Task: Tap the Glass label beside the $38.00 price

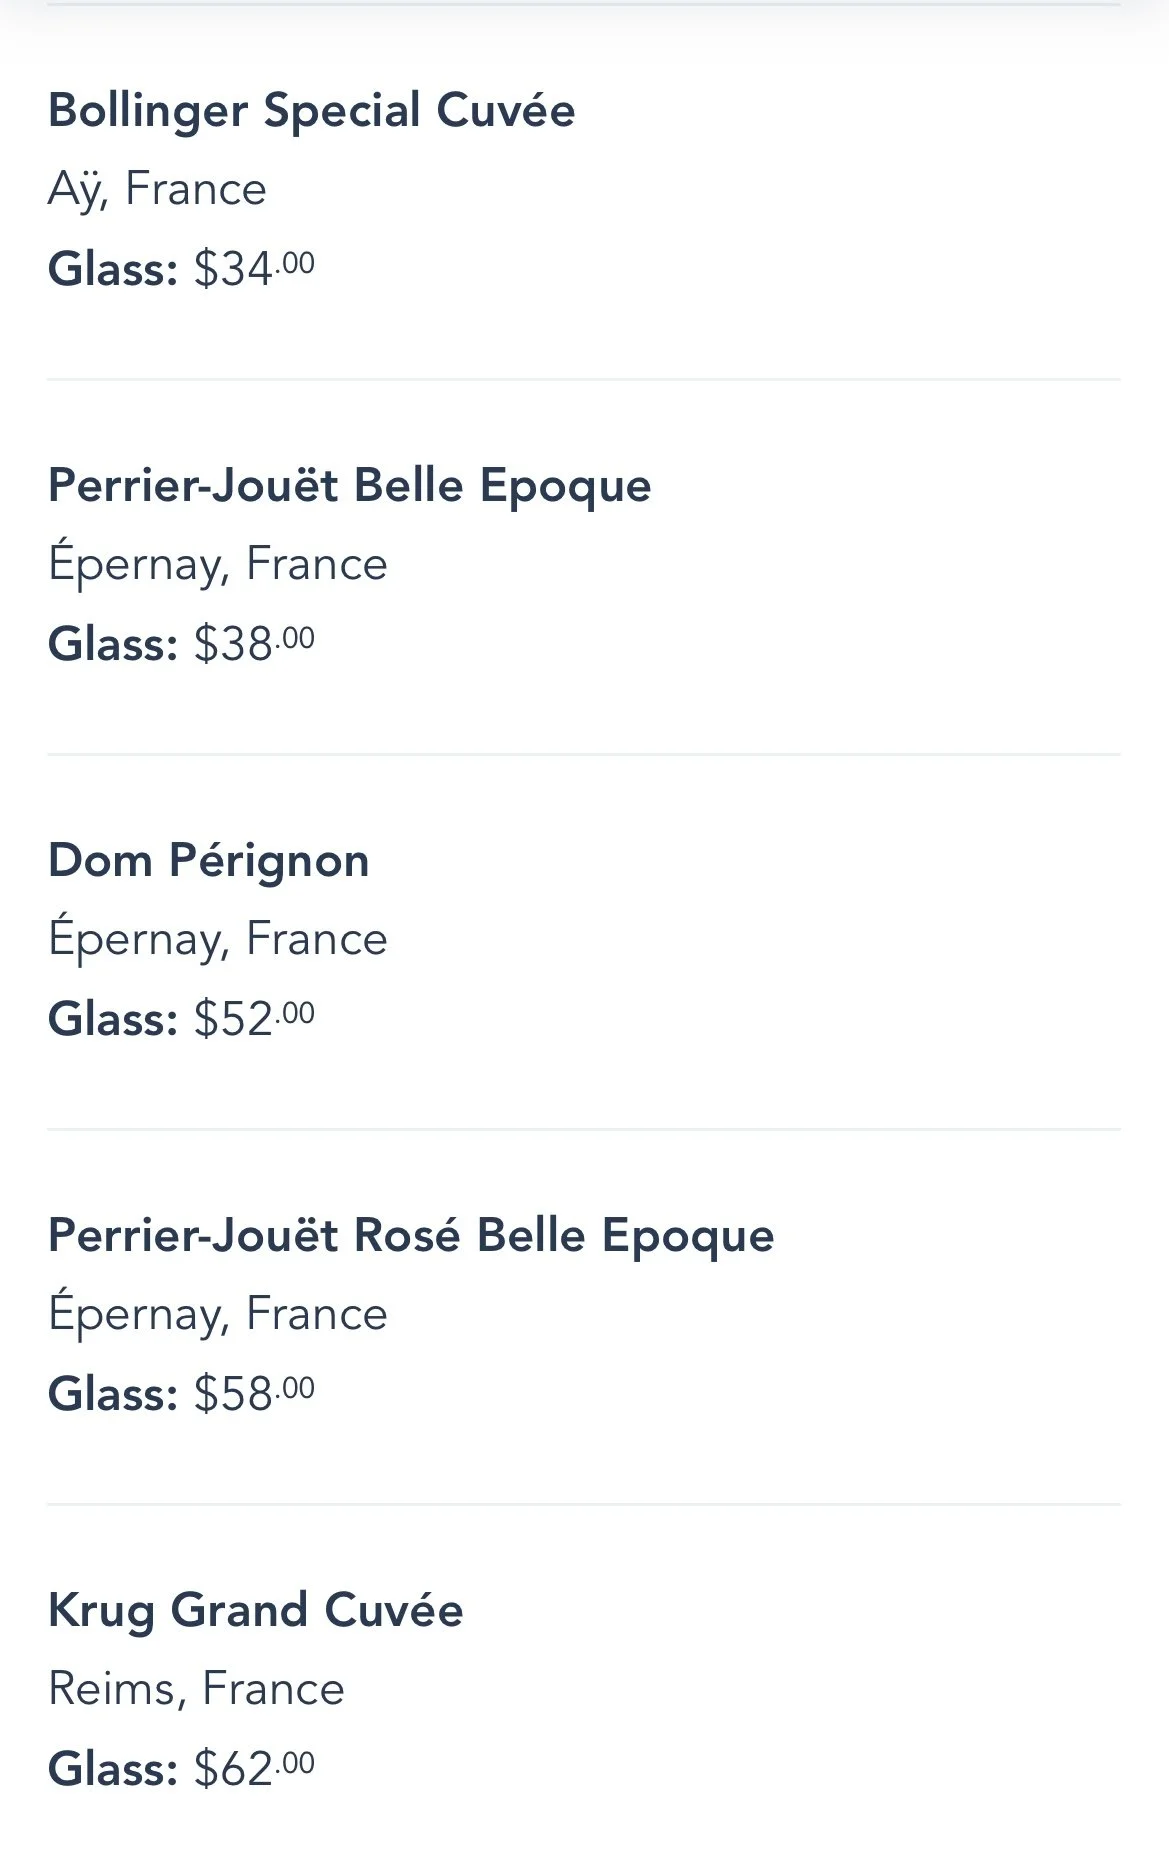Action: point(112,643)
